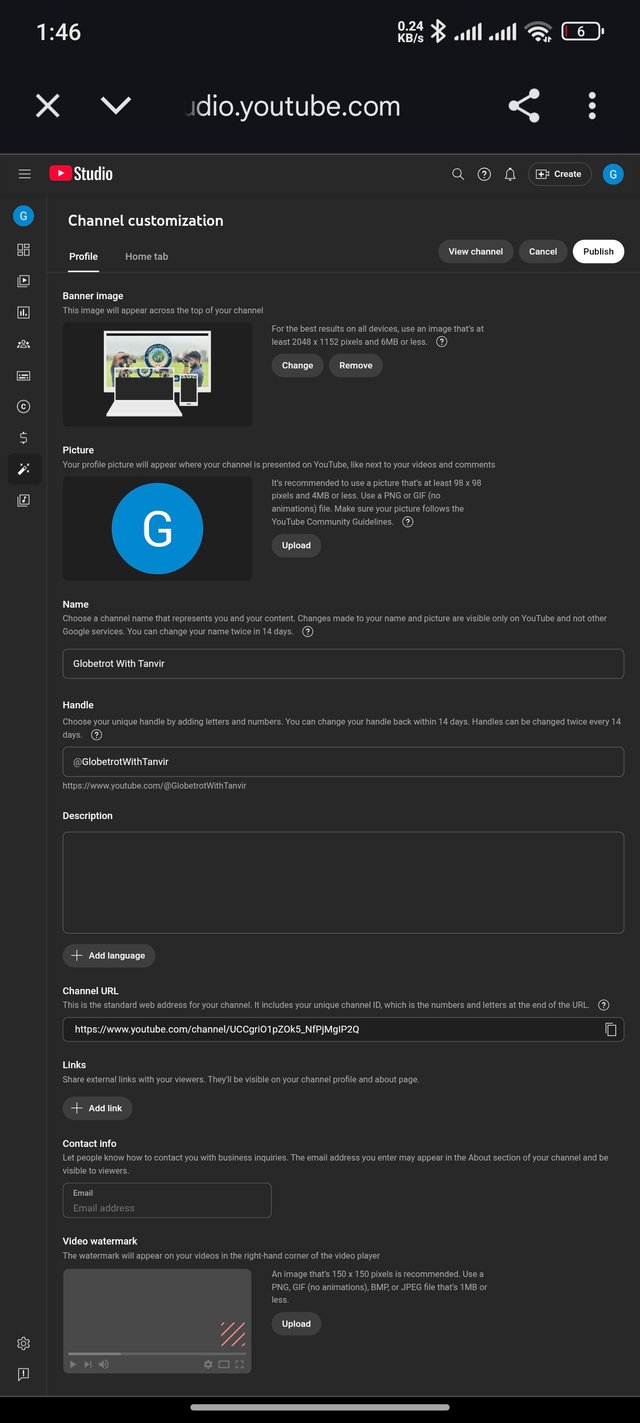The image size is (640, 1423).
Task: Open help icon beside banner size recommendation
Action: click(x=442, y=342)
